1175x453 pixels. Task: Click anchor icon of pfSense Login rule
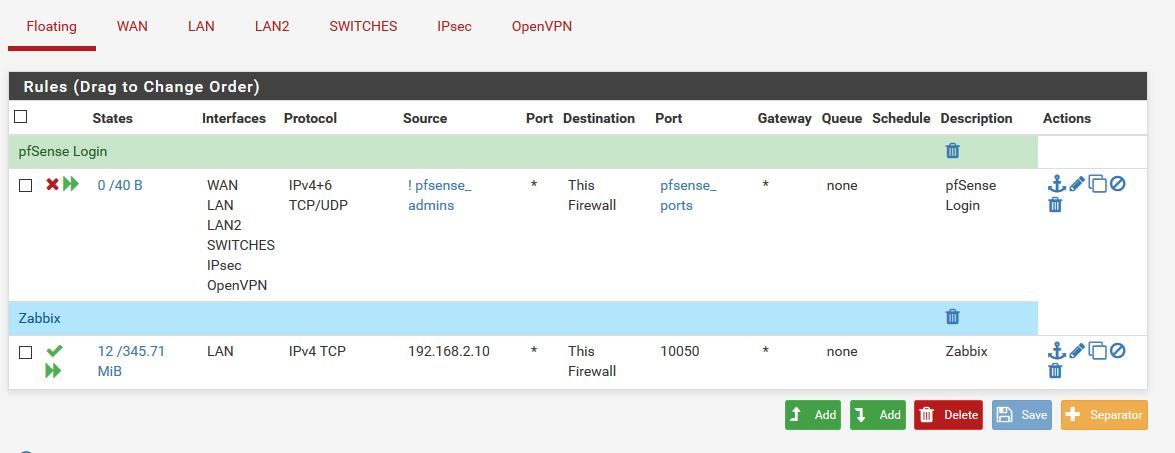tap(1057, 184)
